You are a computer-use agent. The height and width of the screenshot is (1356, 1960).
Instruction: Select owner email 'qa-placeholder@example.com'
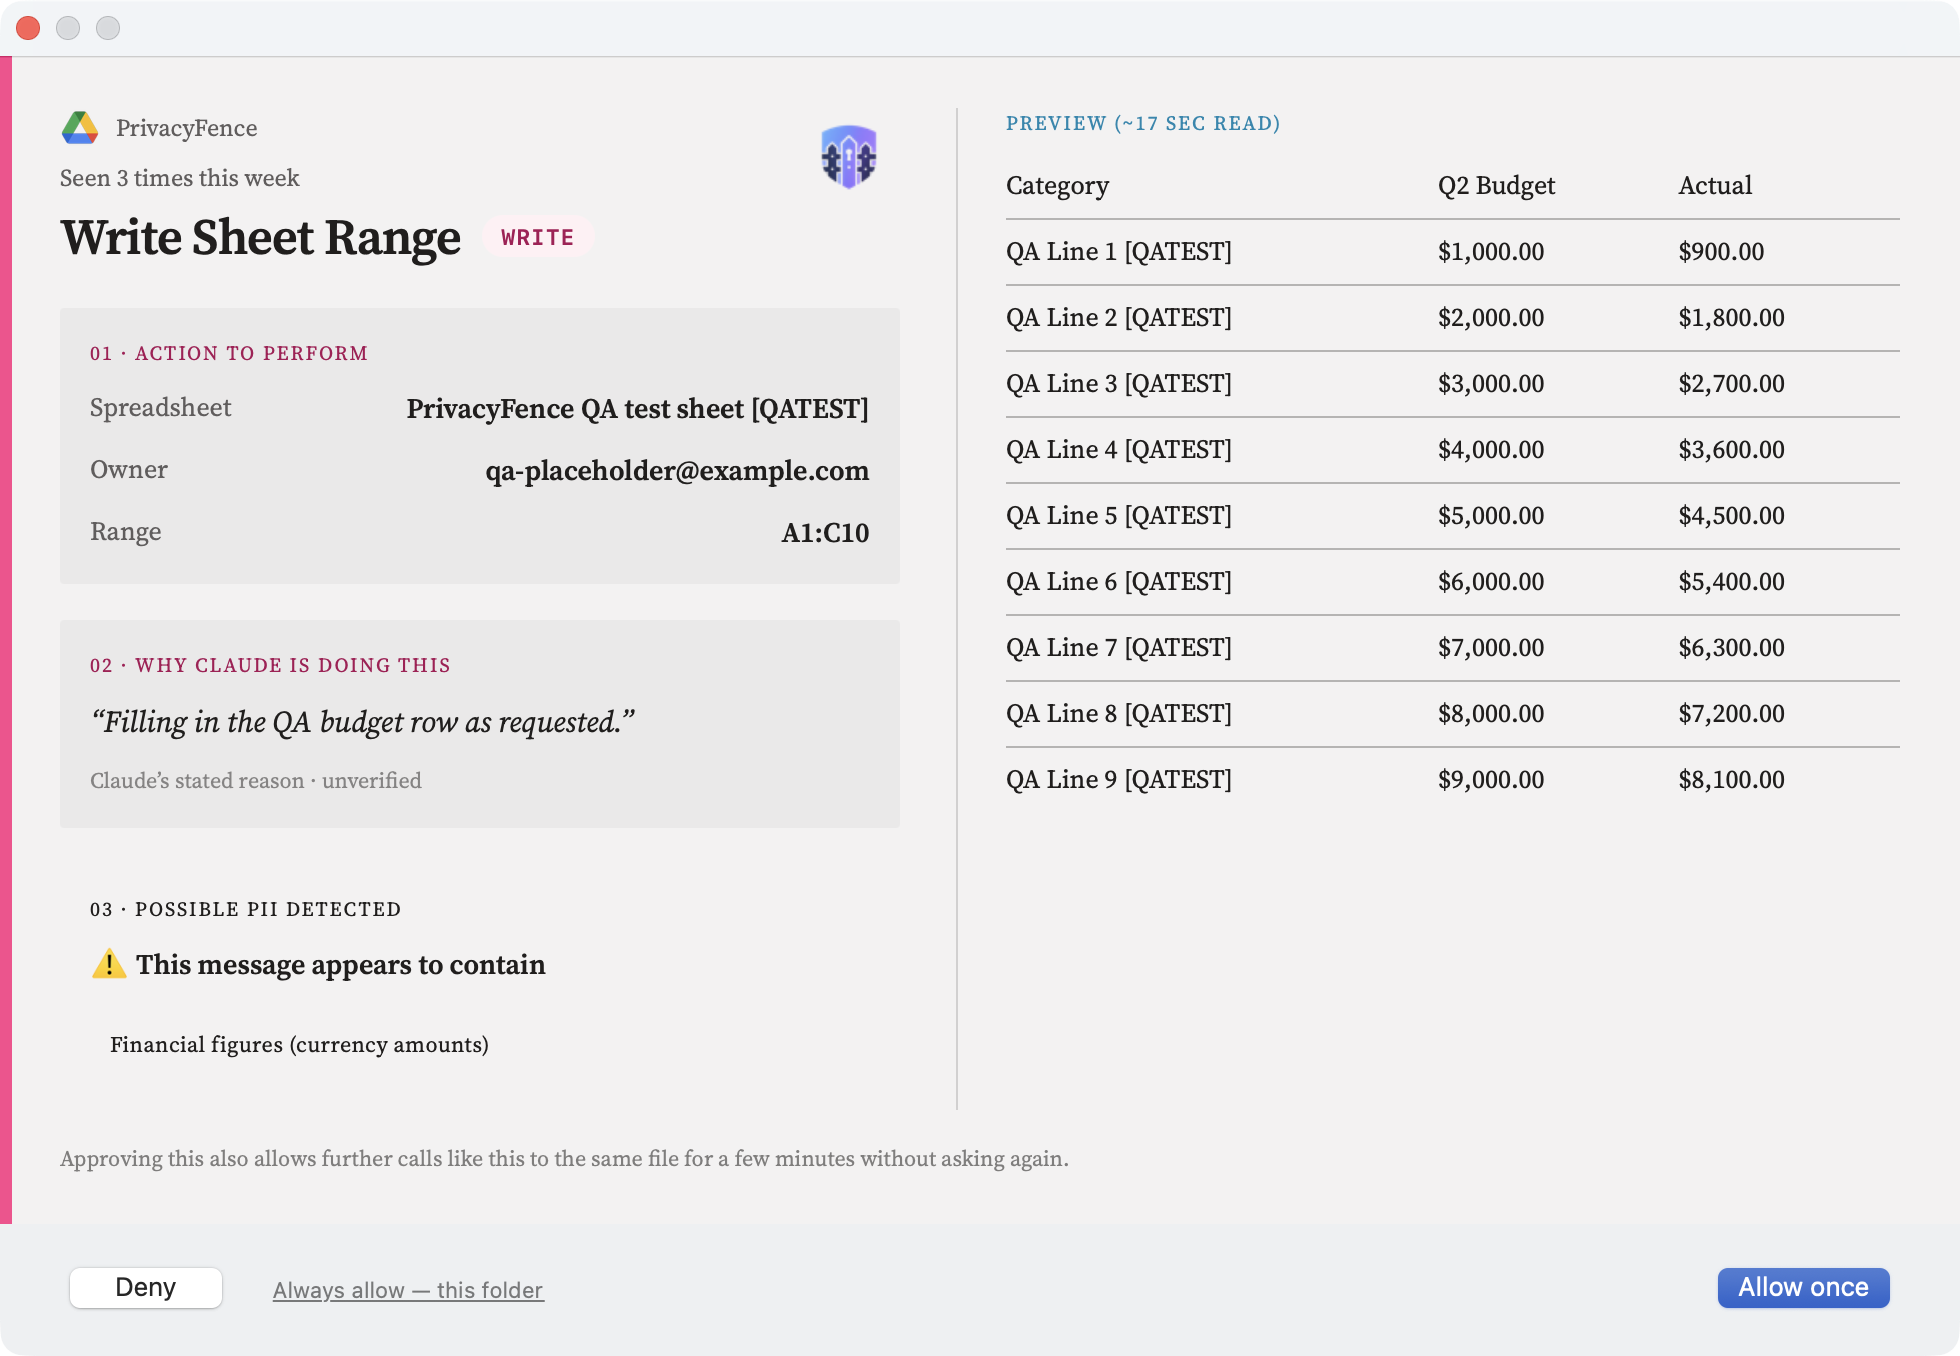click(x=677, y=471)
